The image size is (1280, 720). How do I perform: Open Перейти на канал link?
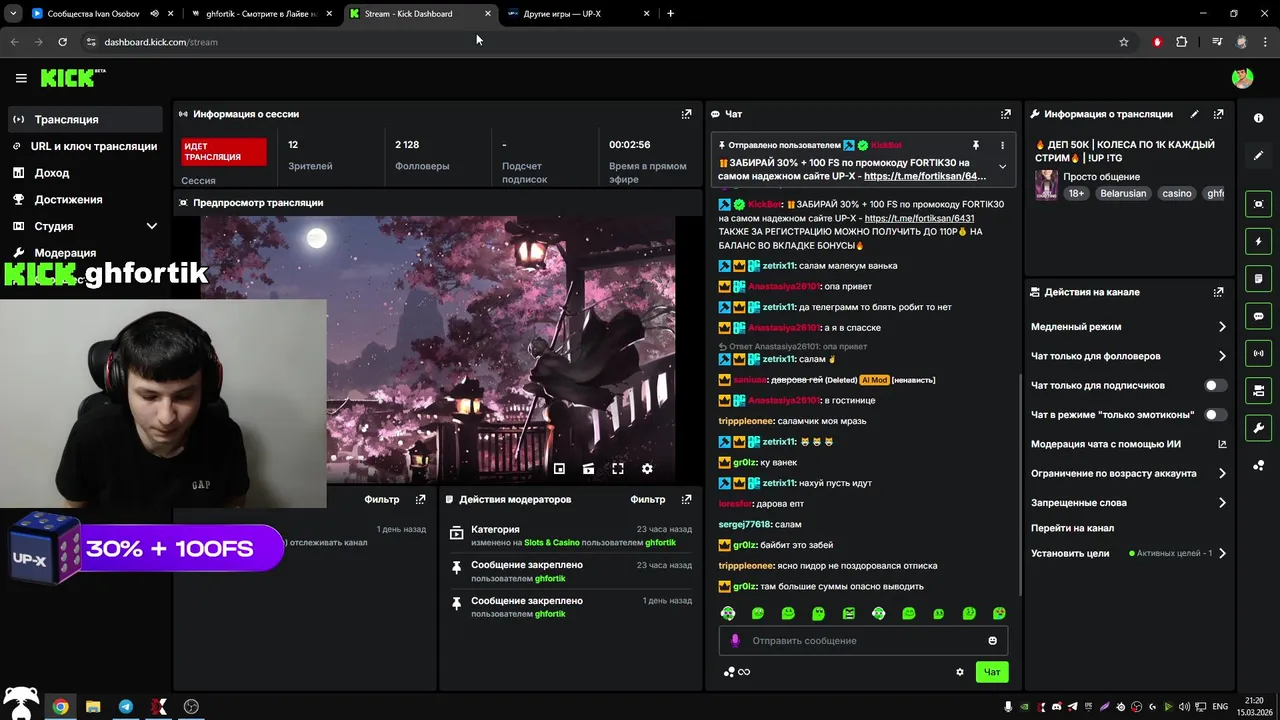pyautogui.click(x=1072, y=528)
